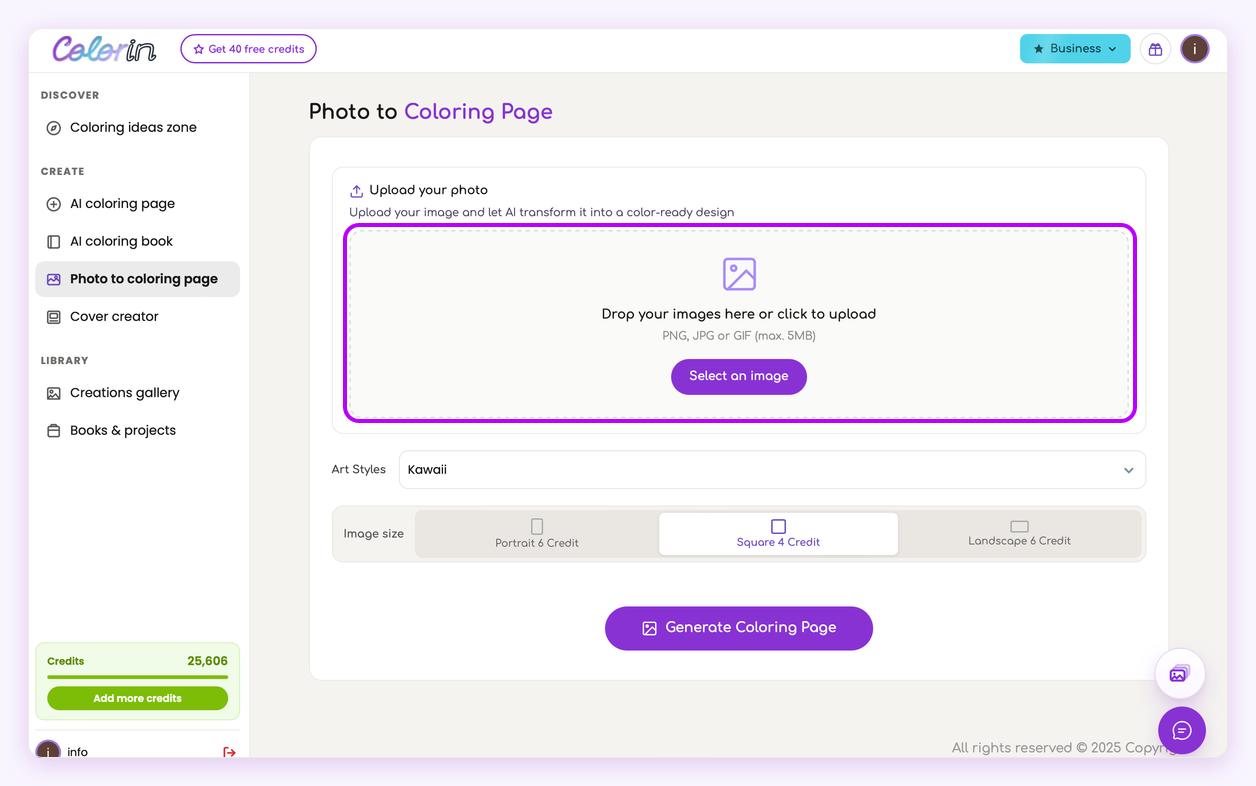Select the Square 4 Credit image size
Screen dimensions: 1256x786
click(x=778, y=534)
